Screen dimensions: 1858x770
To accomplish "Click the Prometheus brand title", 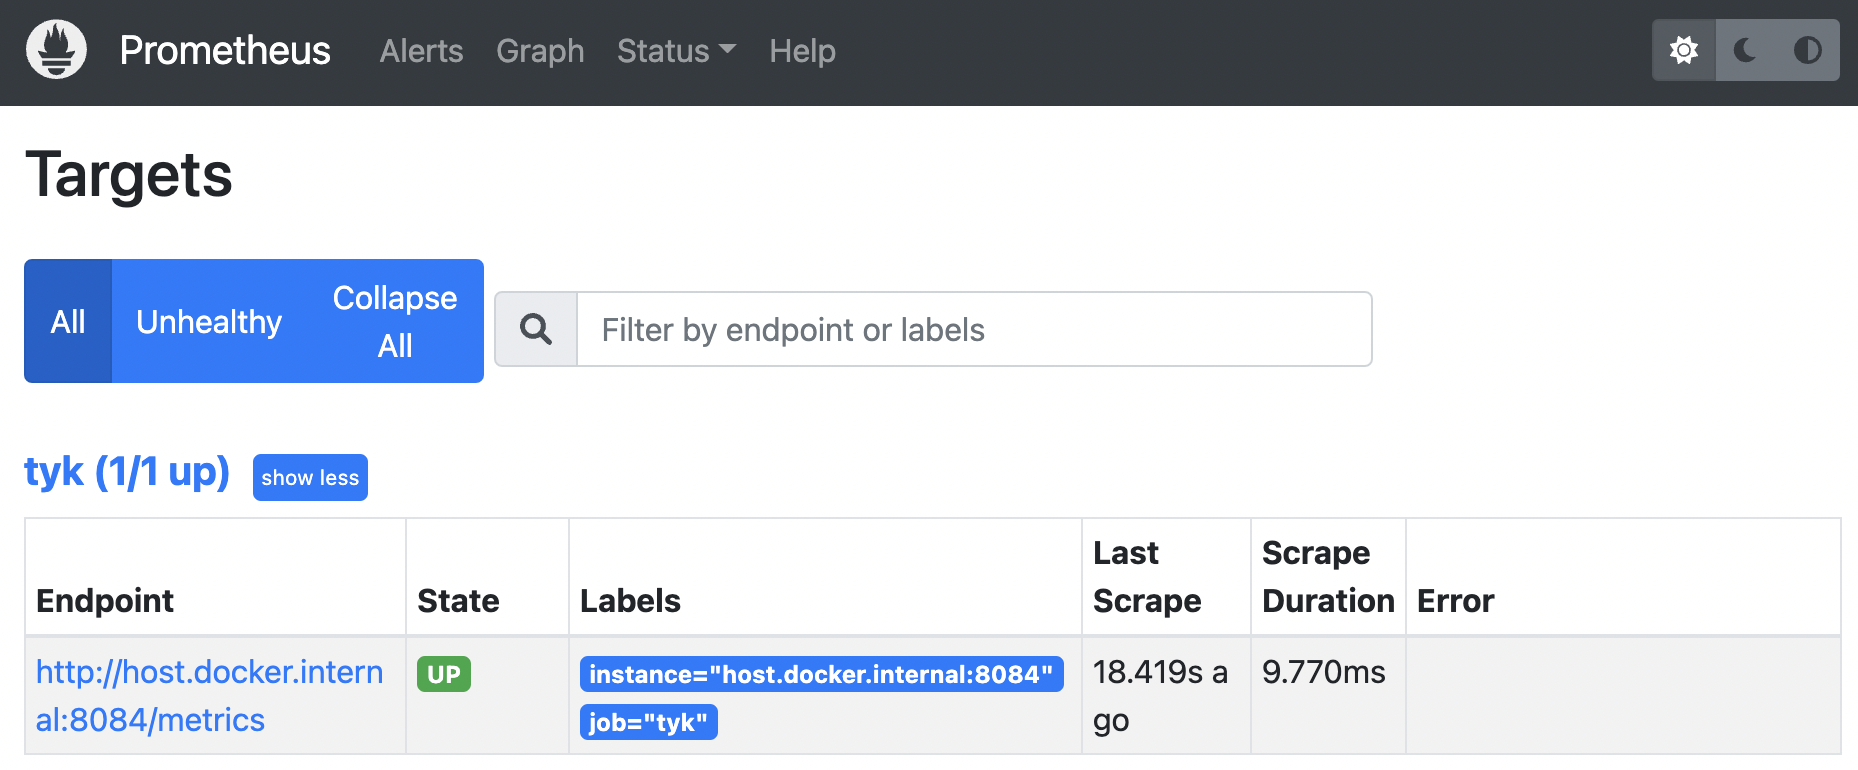I will click(225, 50).
